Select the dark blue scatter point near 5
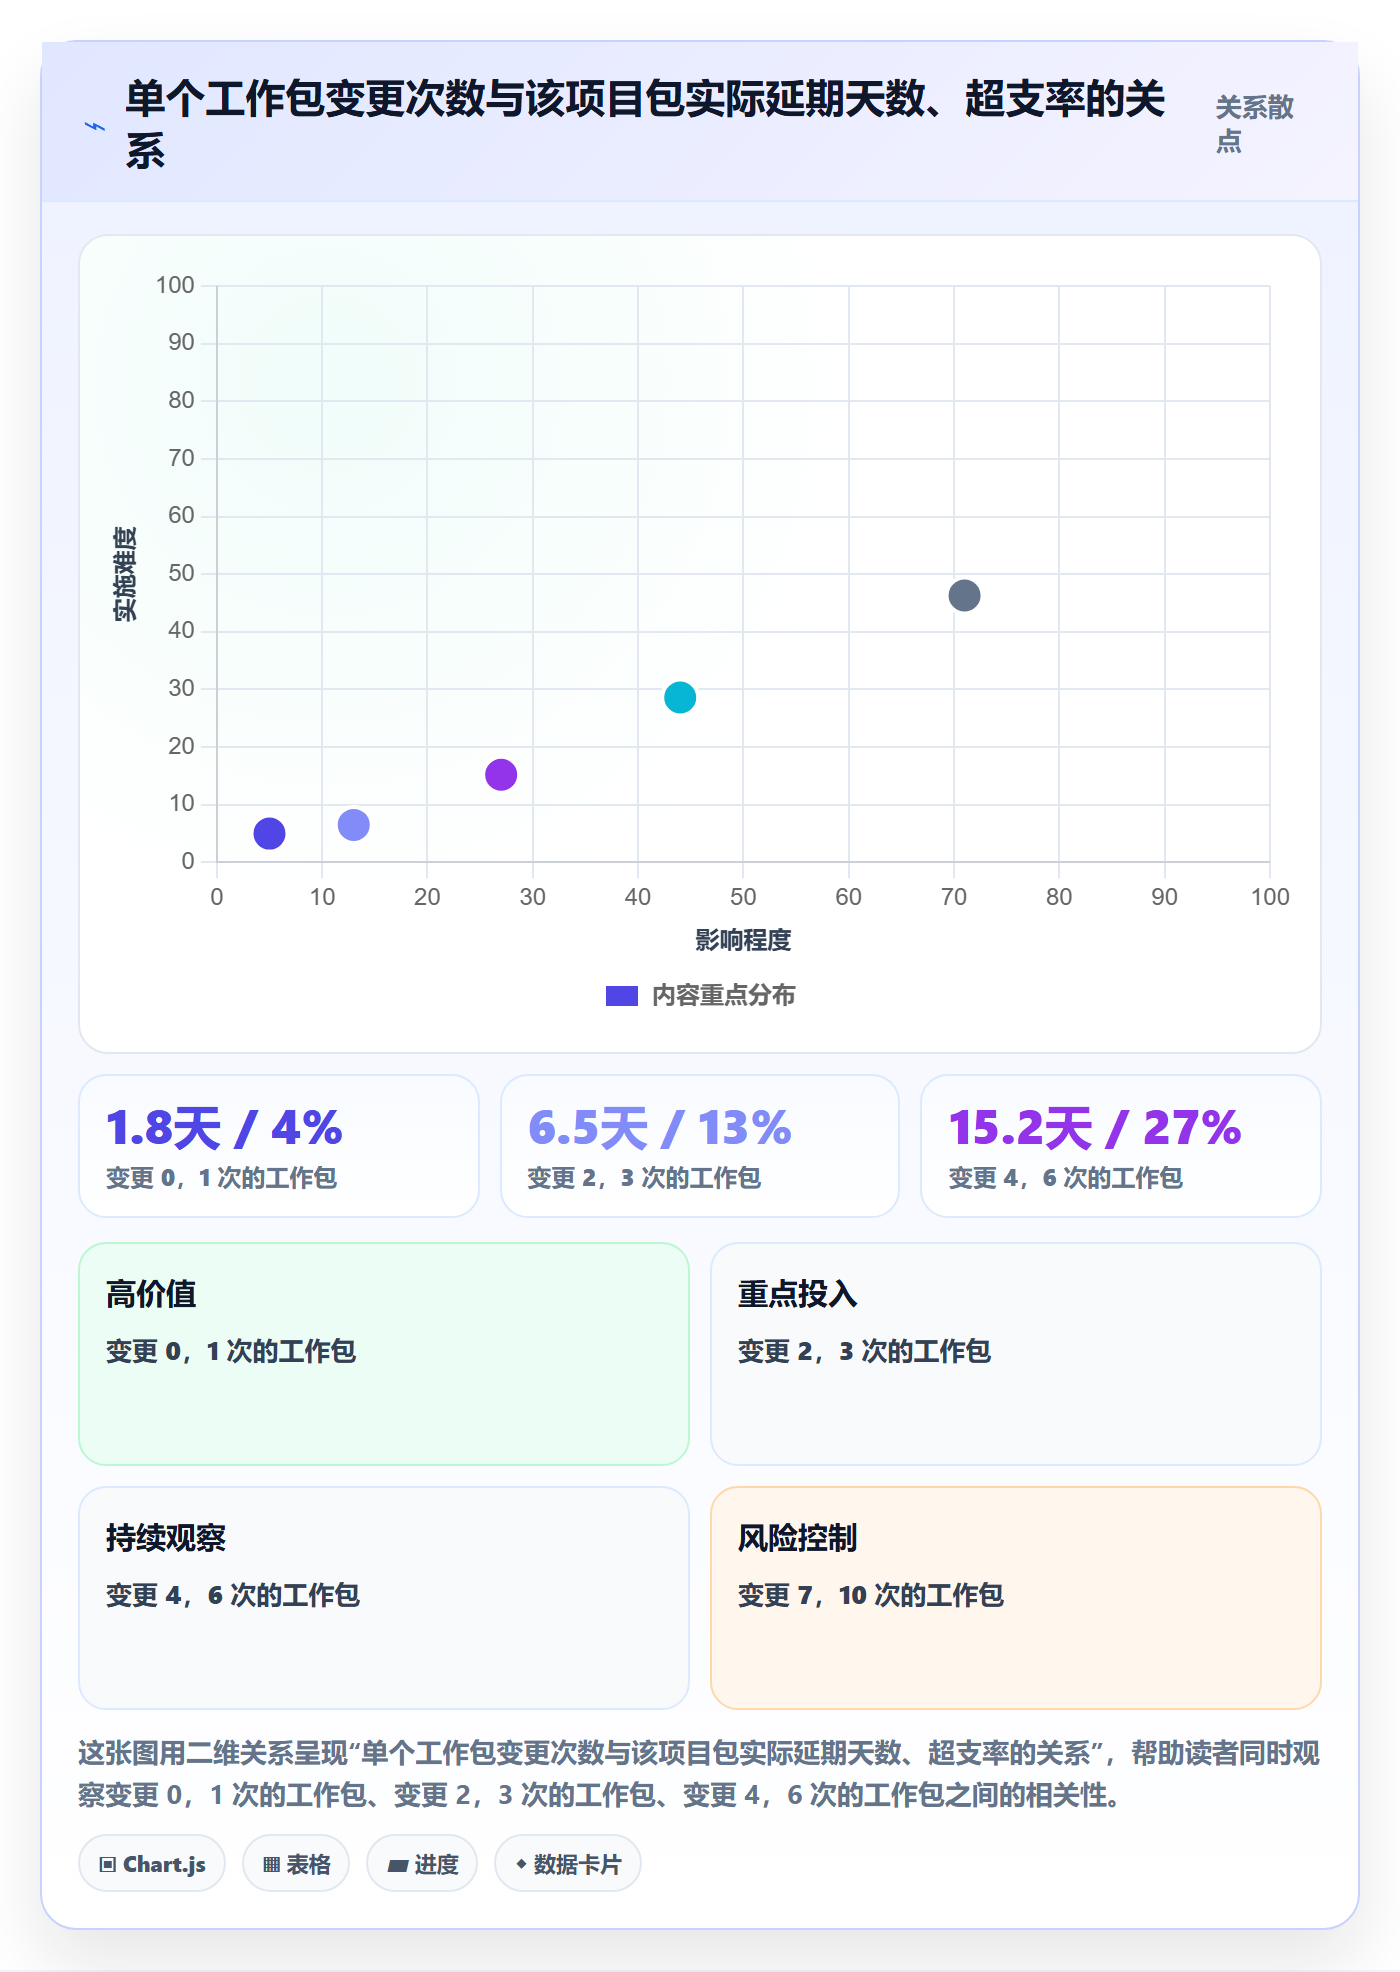The width and height of the screenshot is (1400, 1972). click(x=269, y=833)
